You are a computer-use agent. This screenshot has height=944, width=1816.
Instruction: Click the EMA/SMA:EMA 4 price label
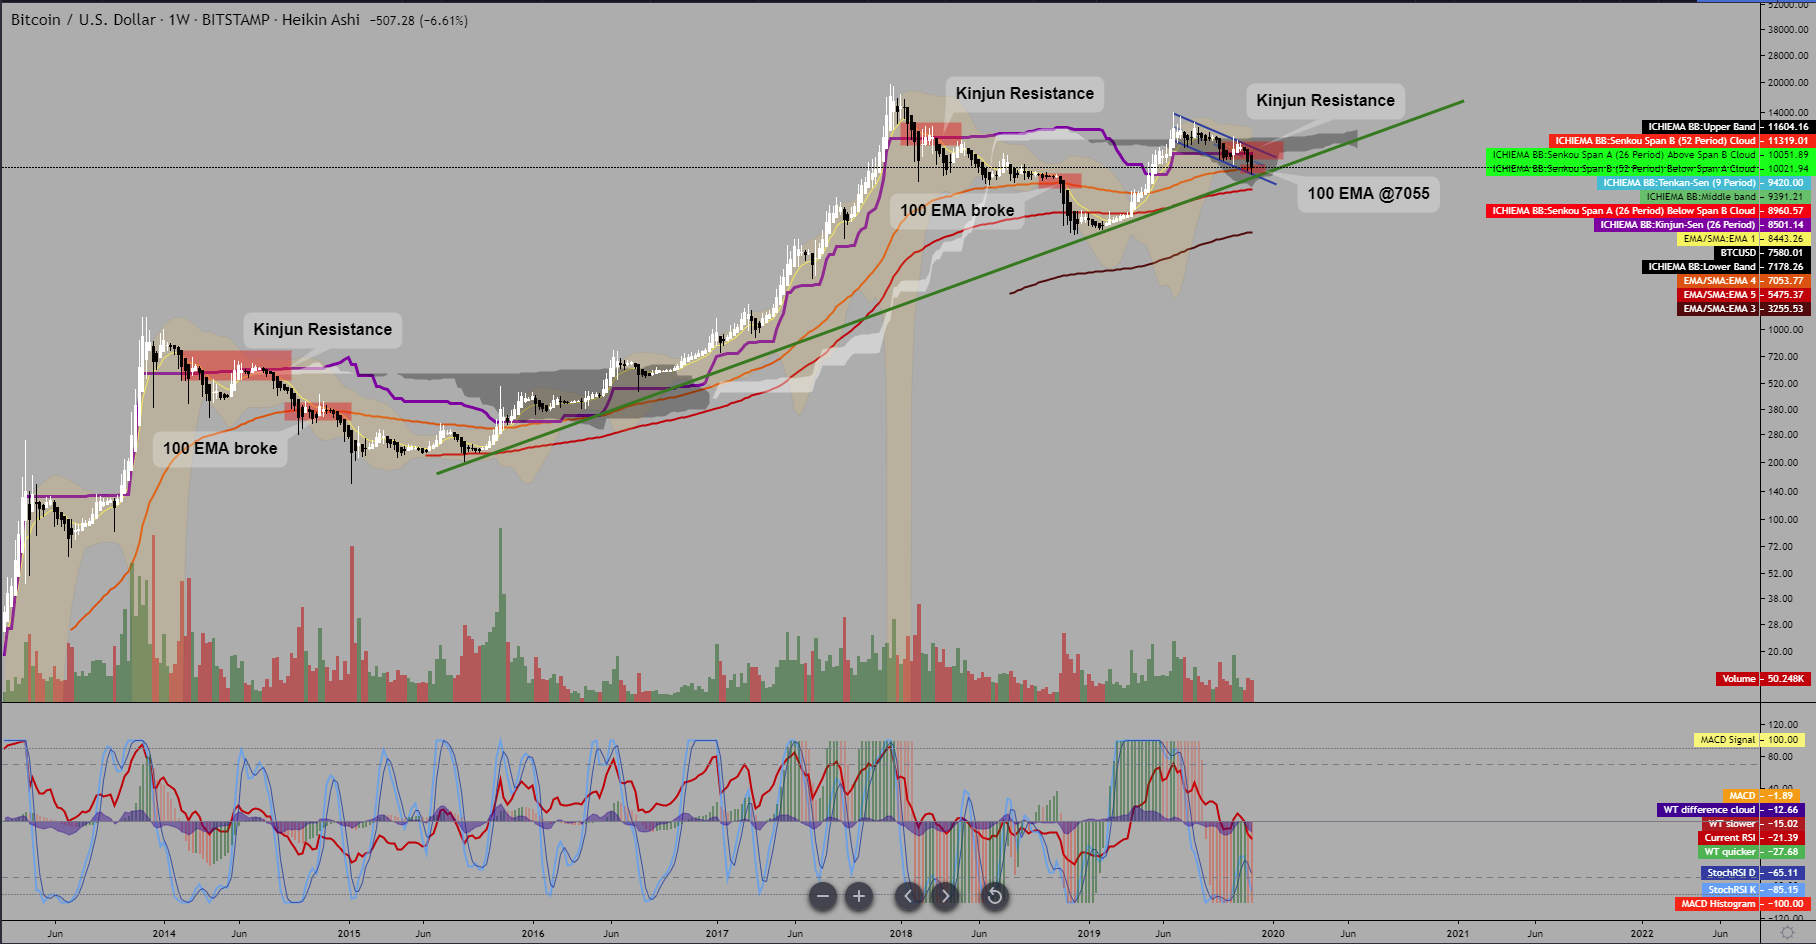[1744, 281]
